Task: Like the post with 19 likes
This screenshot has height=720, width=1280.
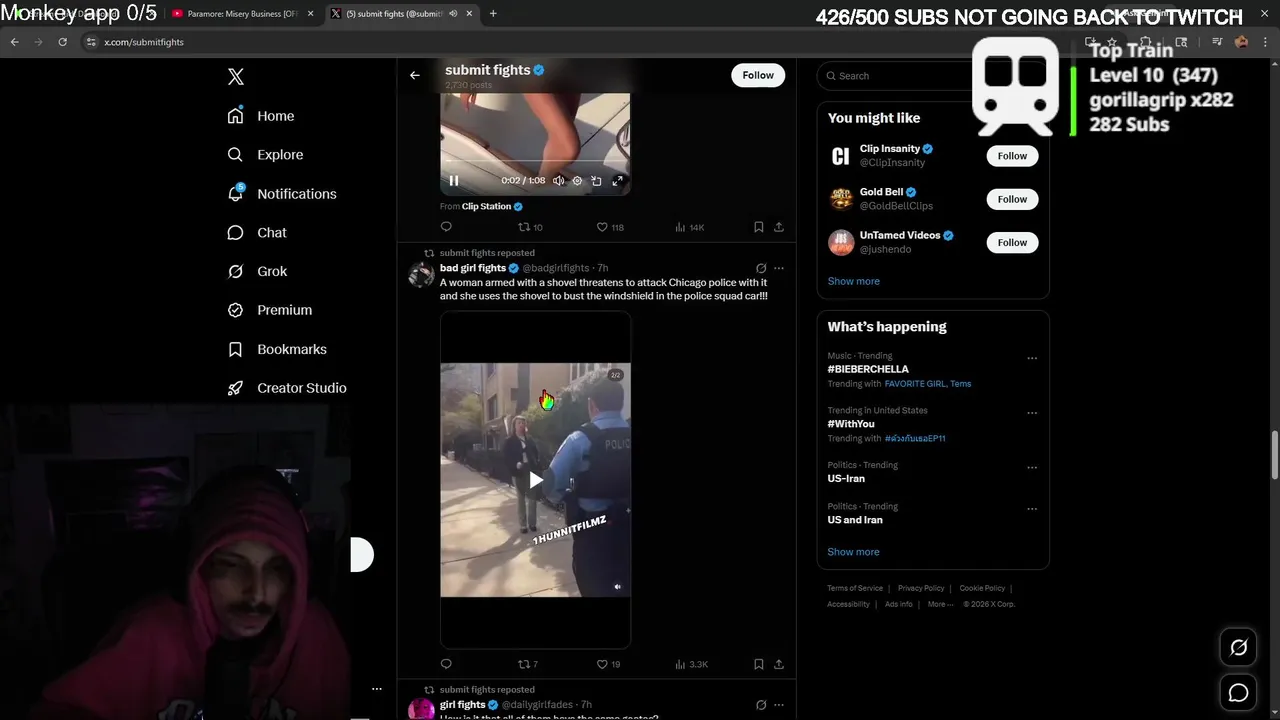Action: point(609,664)
